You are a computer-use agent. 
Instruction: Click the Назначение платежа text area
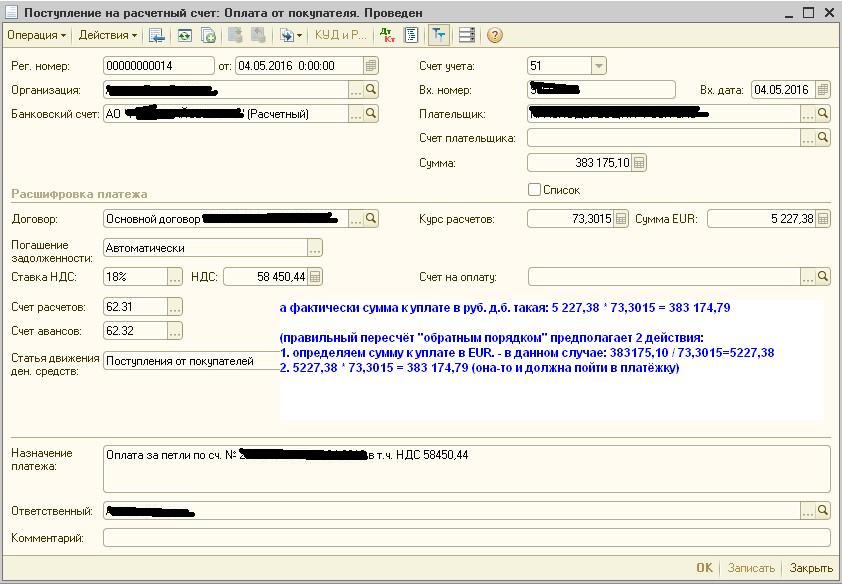466,469
